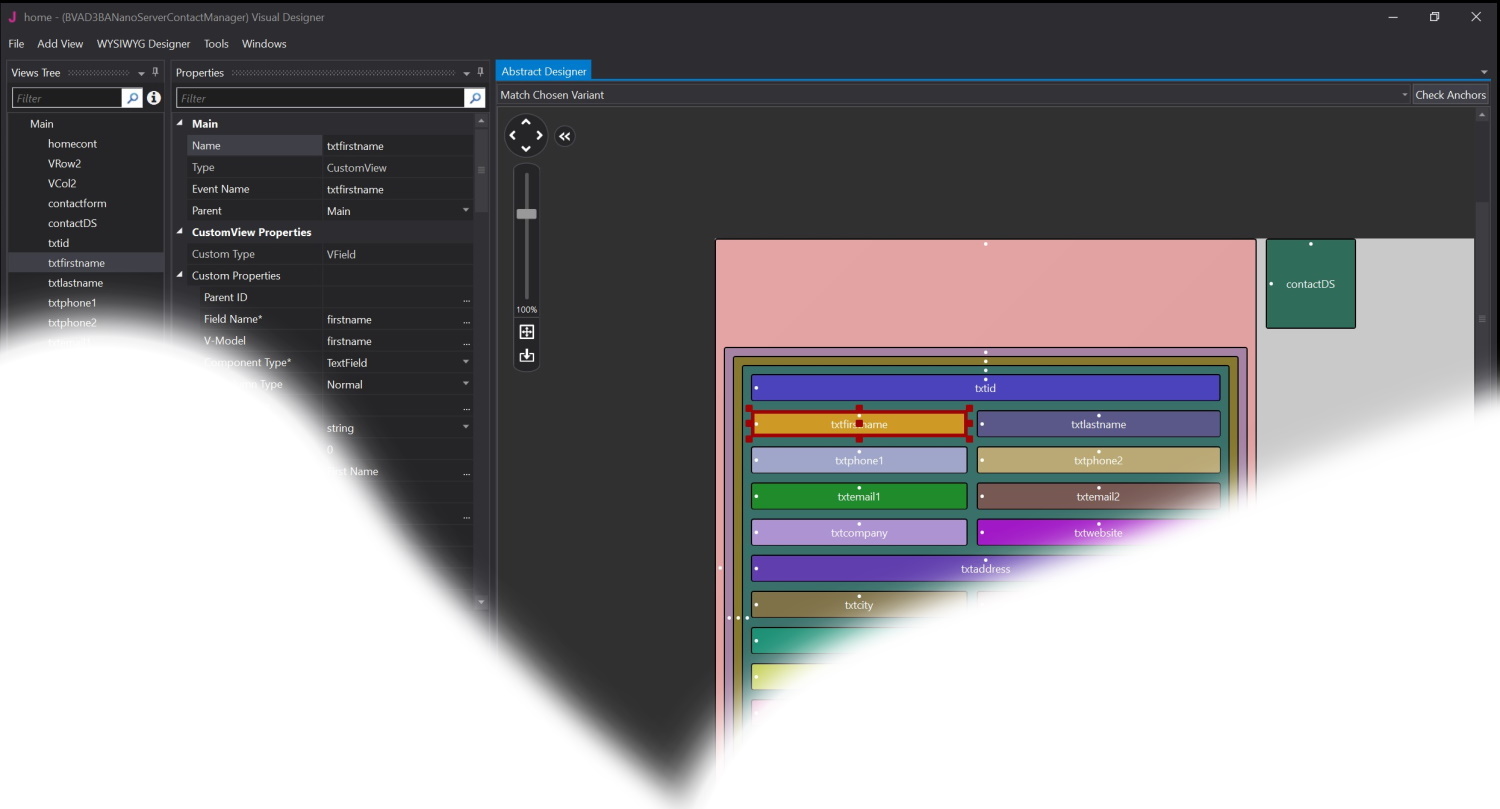Pan the designer canvas down
1500x809 pixels.
(526, 149)
